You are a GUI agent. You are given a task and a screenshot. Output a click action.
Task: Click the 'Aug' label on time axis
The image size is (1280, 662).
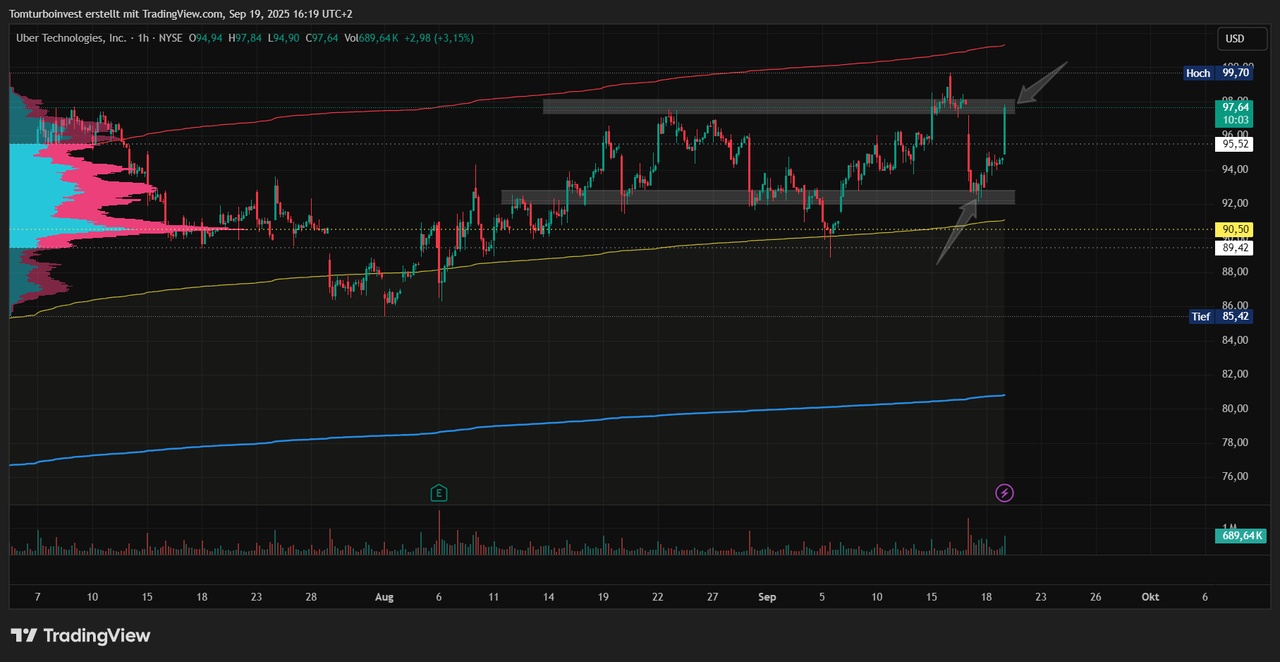tap(385, 597)
